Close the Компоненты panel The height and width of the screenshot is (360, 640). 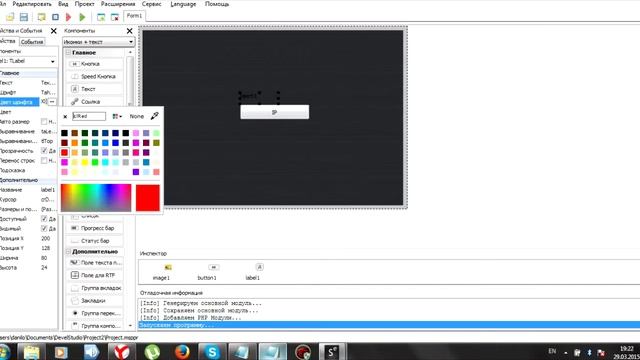(129, 31)
